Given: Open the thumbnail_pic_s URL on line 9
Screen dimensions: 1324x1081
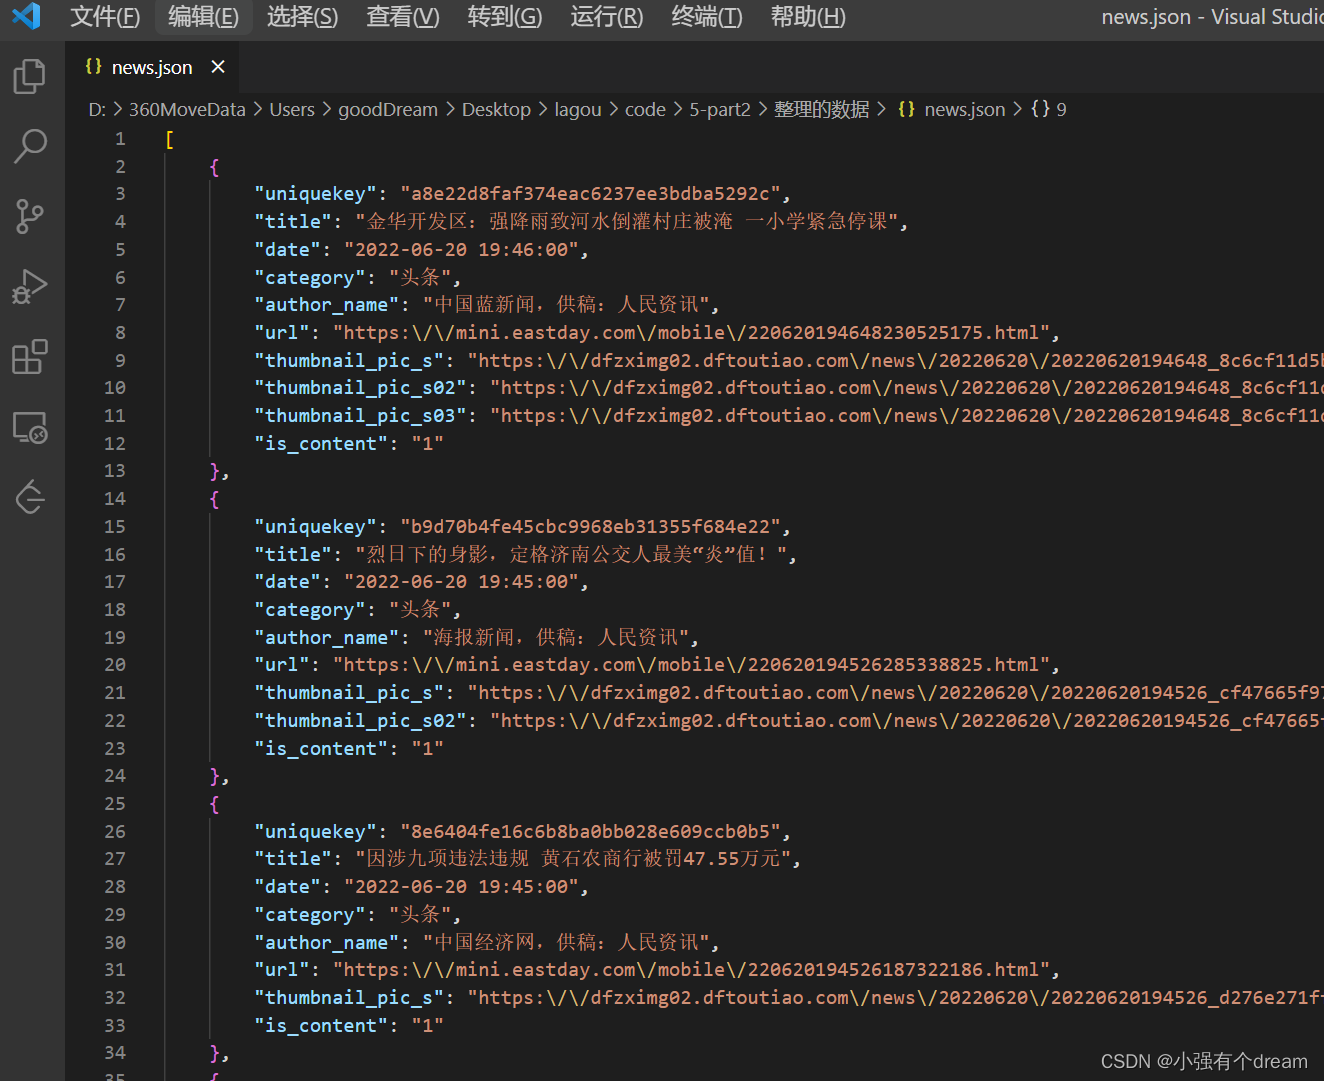Looking at the screenshot, I should pos(901,361).
